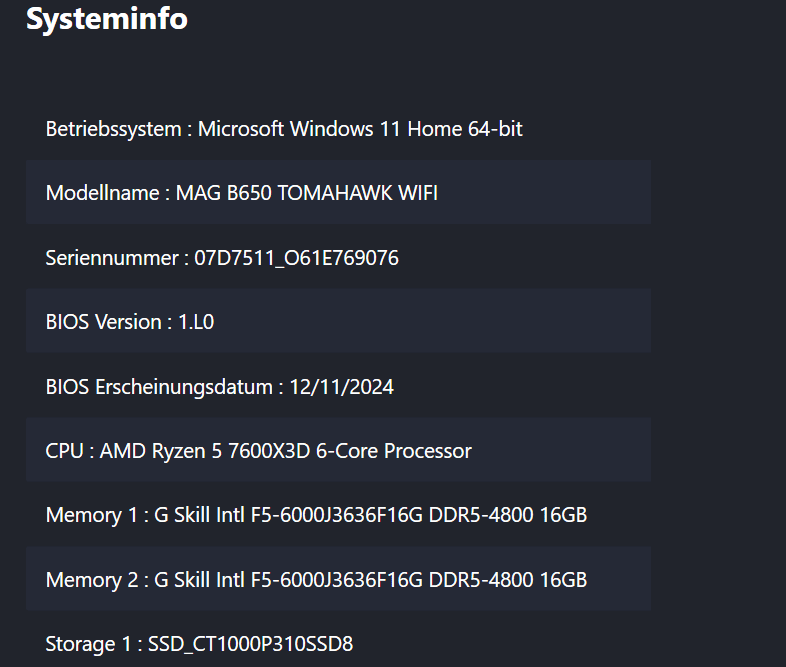Select the Seriennummer label
The height and width of the screenshot is (667, 786).
click(x=111, y=258)
